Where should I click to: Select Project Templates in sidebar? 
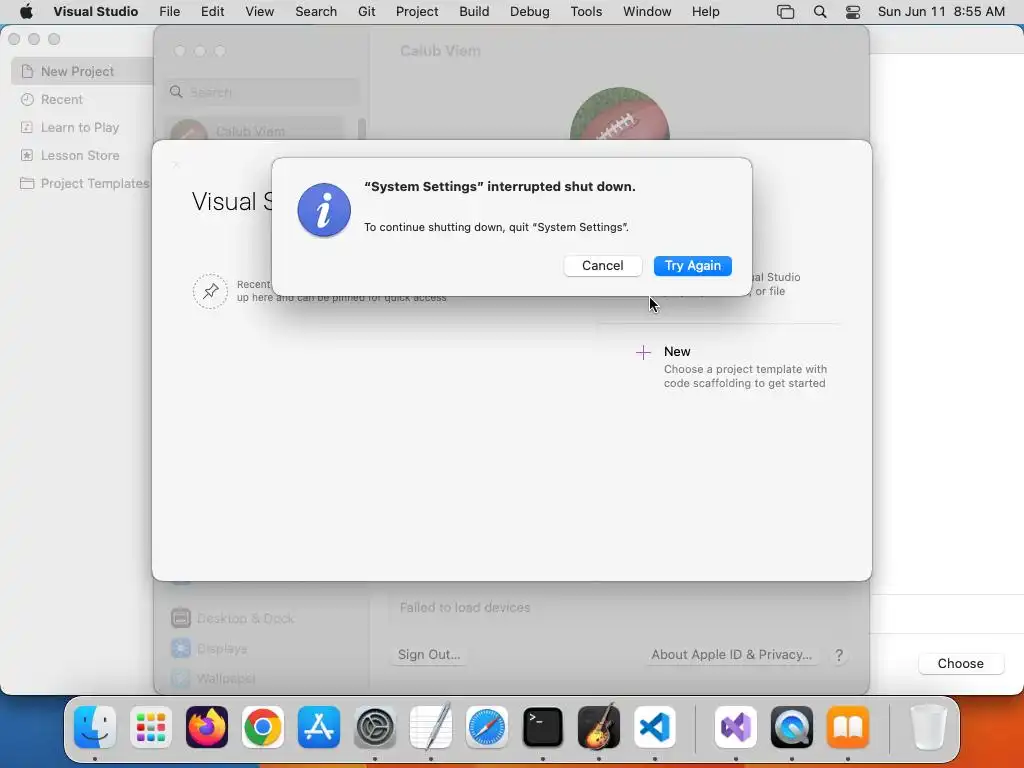95,184
